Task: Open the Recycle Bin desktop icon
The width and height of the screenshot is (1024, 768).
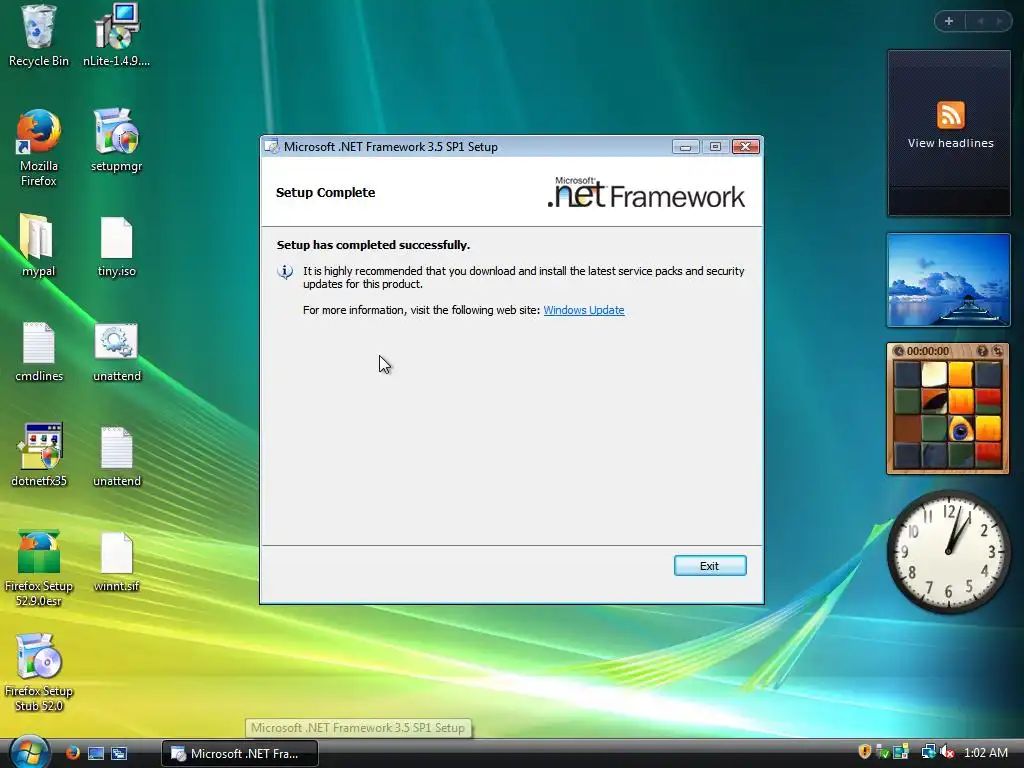Action: 38,36
